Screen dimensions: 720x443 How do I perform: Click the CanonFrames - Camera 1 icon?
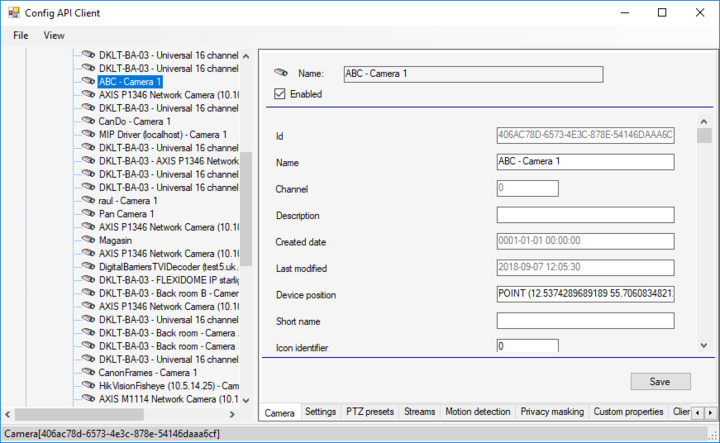(x=88, y=372)
